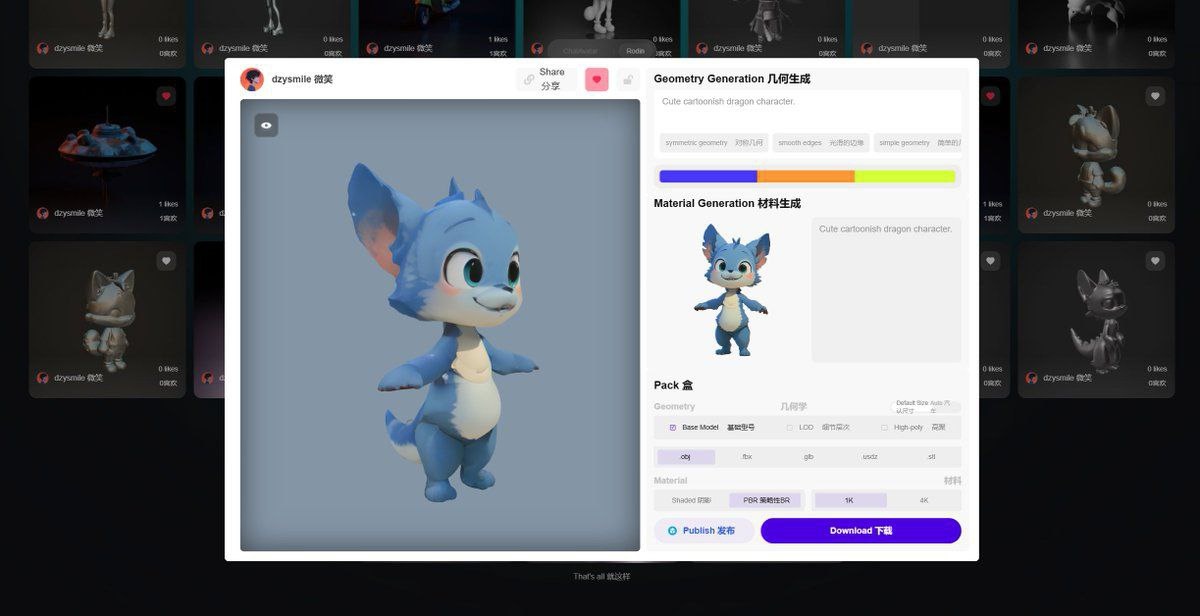Viewport: 1200px width, 616px height.
Task: Click heart on tan cat figurine card
Action: pos(166,261)
